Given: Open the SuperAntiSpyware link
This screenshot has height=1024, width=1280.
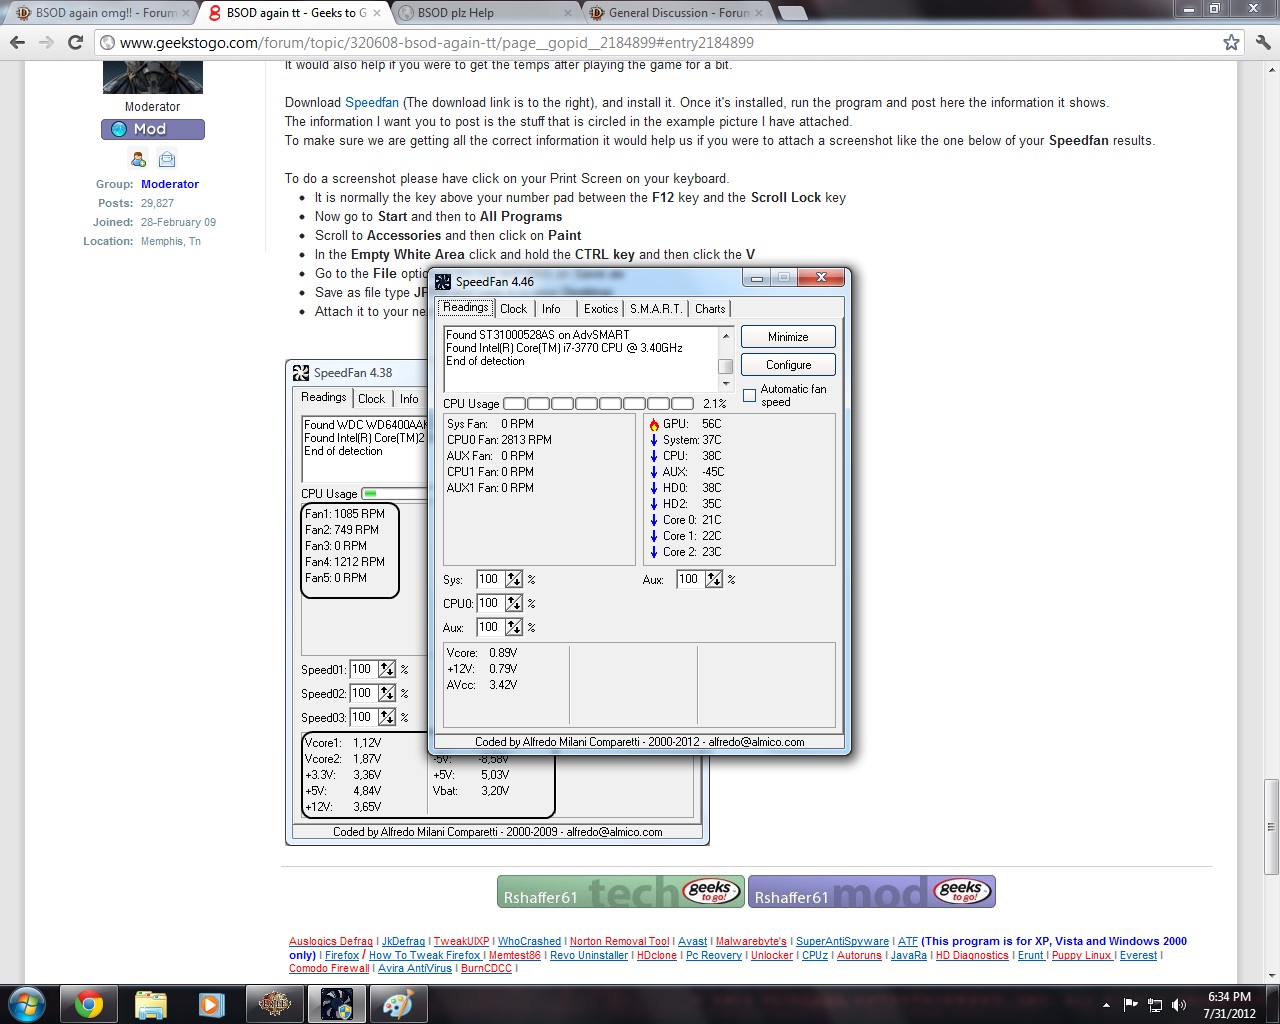Looking at the screenshot, I should coord(842,941).
